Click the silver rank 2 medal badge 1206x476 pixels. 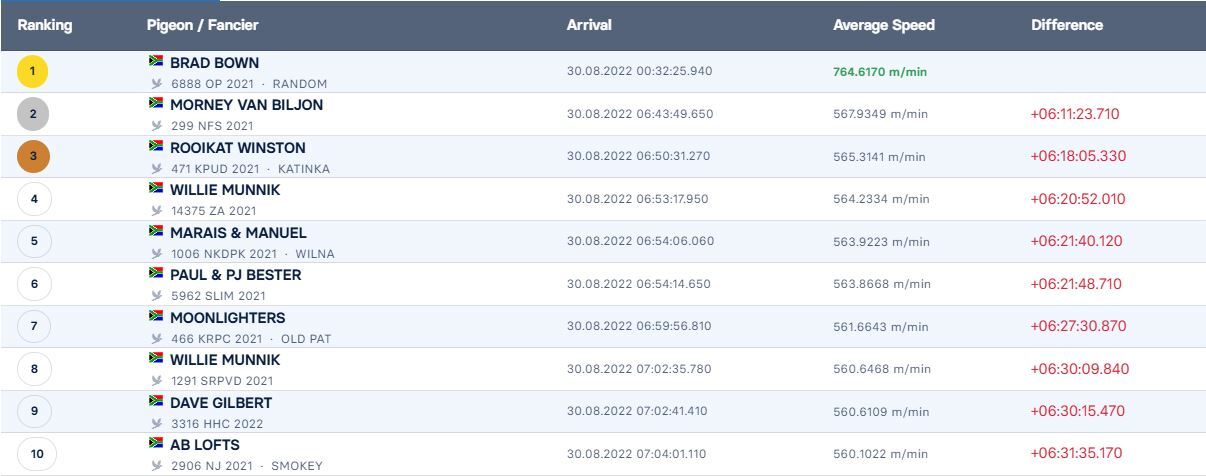point(33,114)
